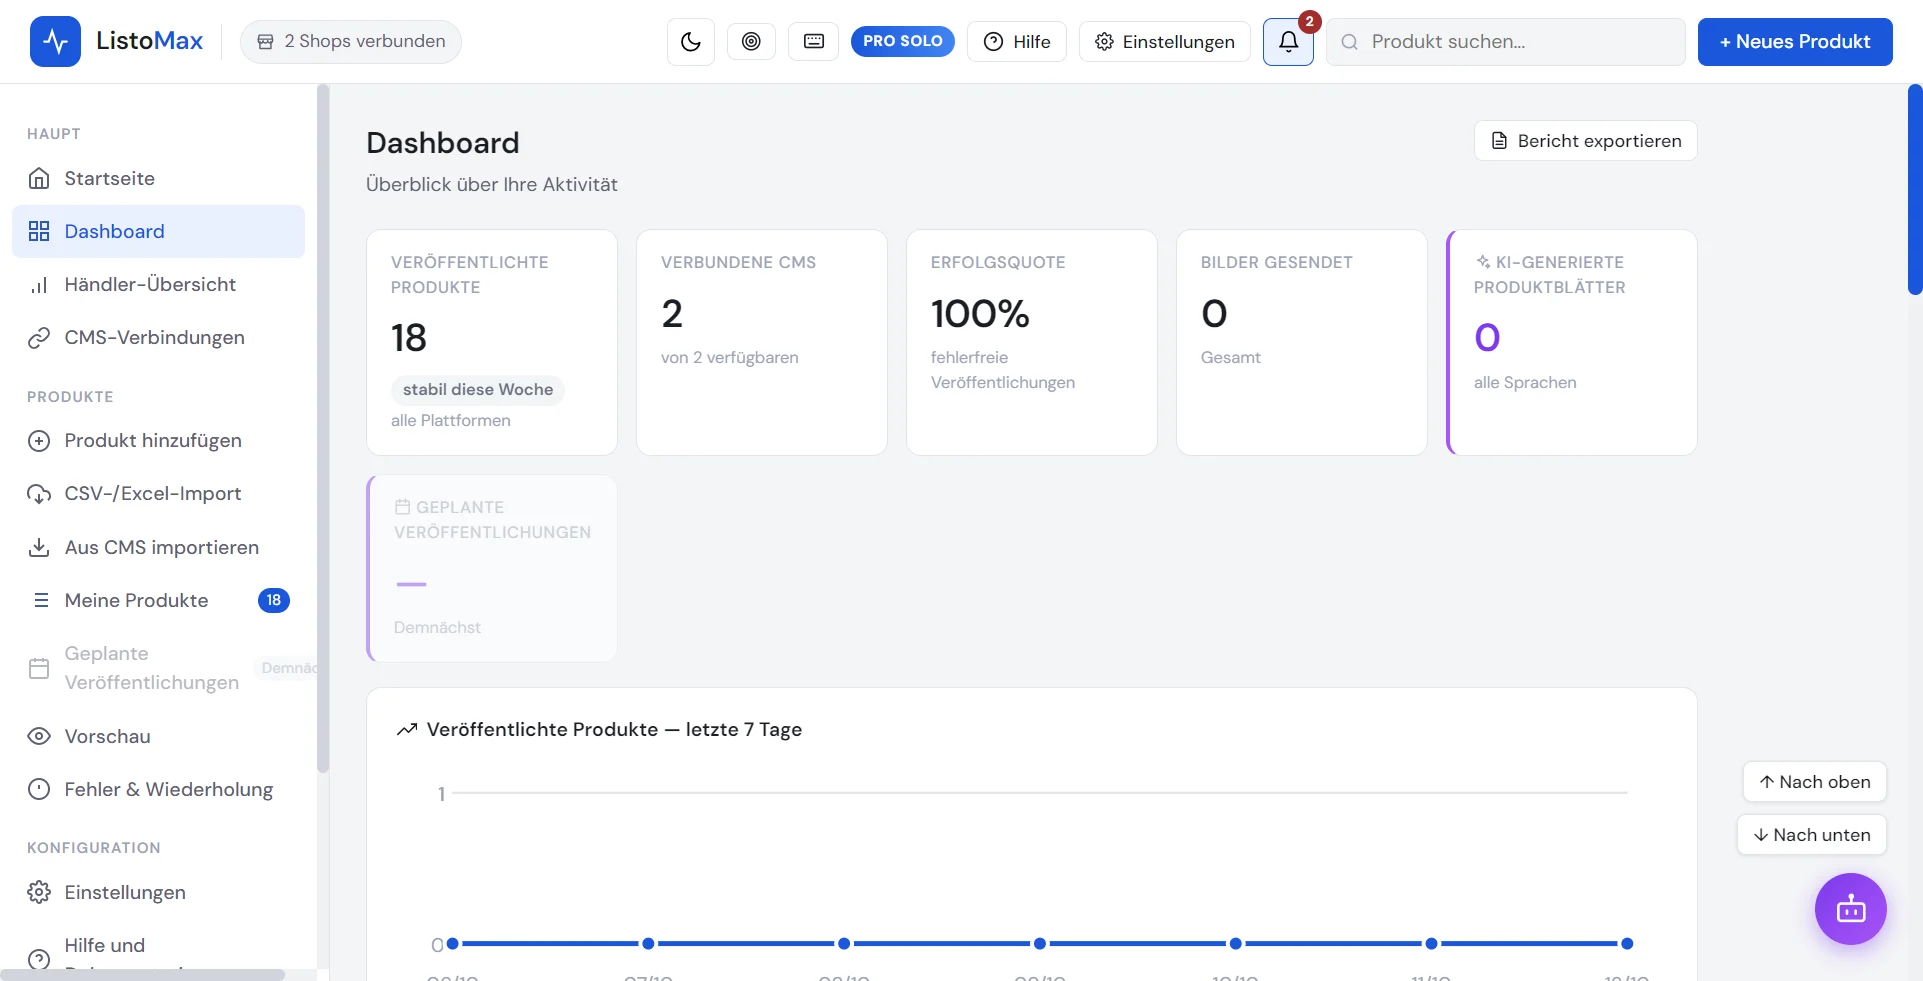Open Meine Produkte sidebar item
The width and height of the screenshot is (1923, 981).
(x=158, y=600)
